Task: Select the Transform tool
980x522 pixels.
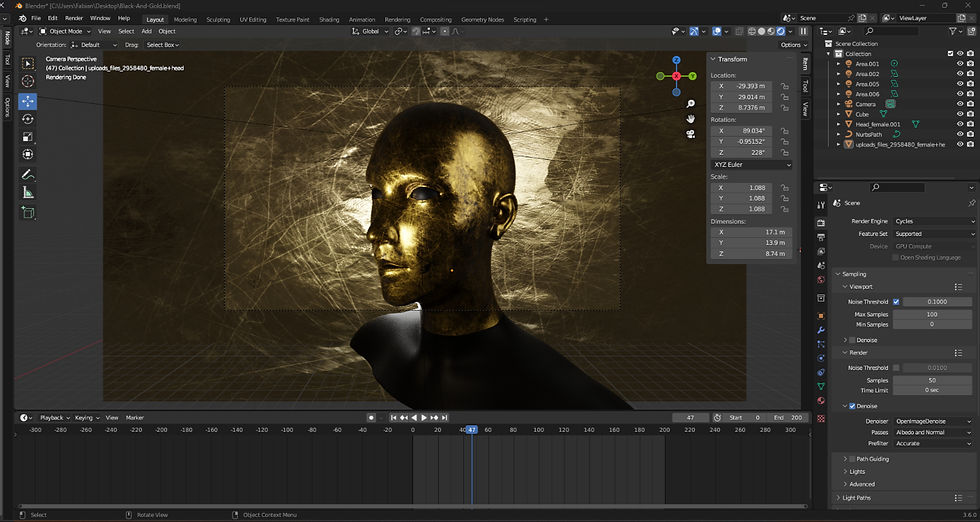Action: pyautogui.click(x=28, y=154)
